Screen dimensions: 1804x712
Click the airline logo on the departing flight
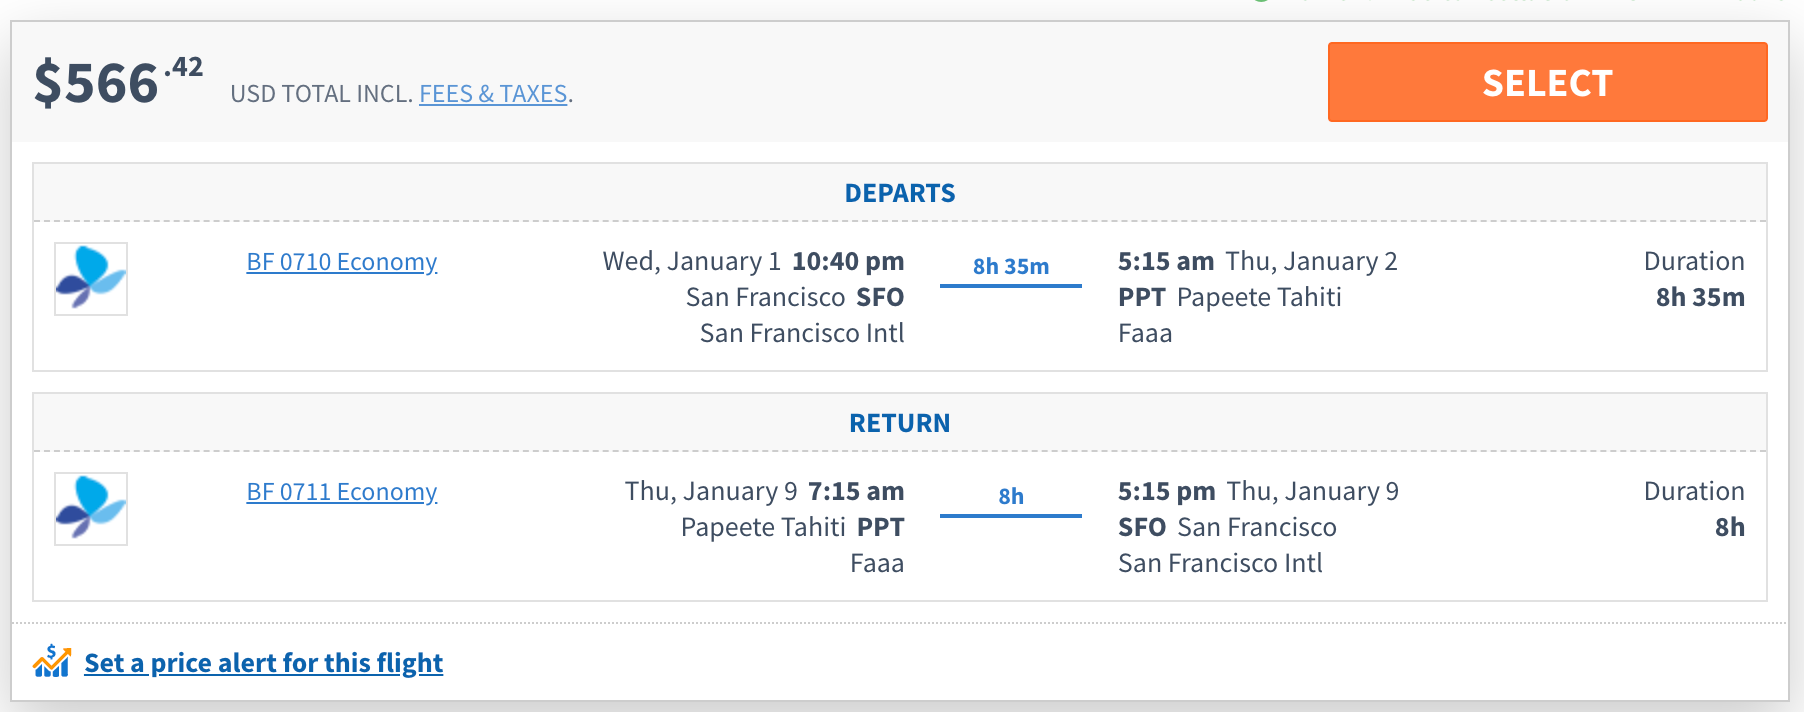91,279
